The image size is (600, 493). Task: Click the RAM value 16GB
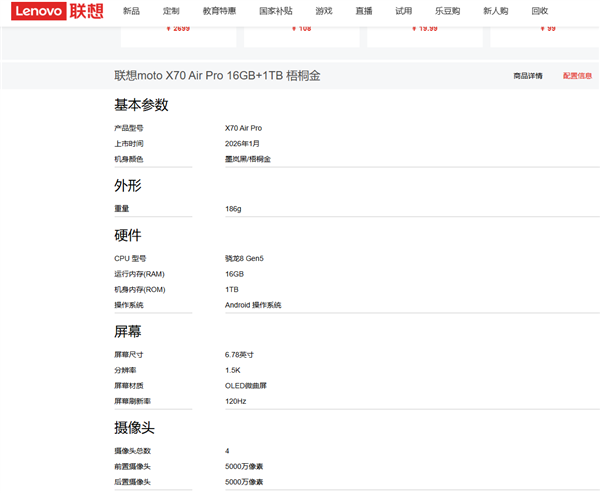[234, 274]
